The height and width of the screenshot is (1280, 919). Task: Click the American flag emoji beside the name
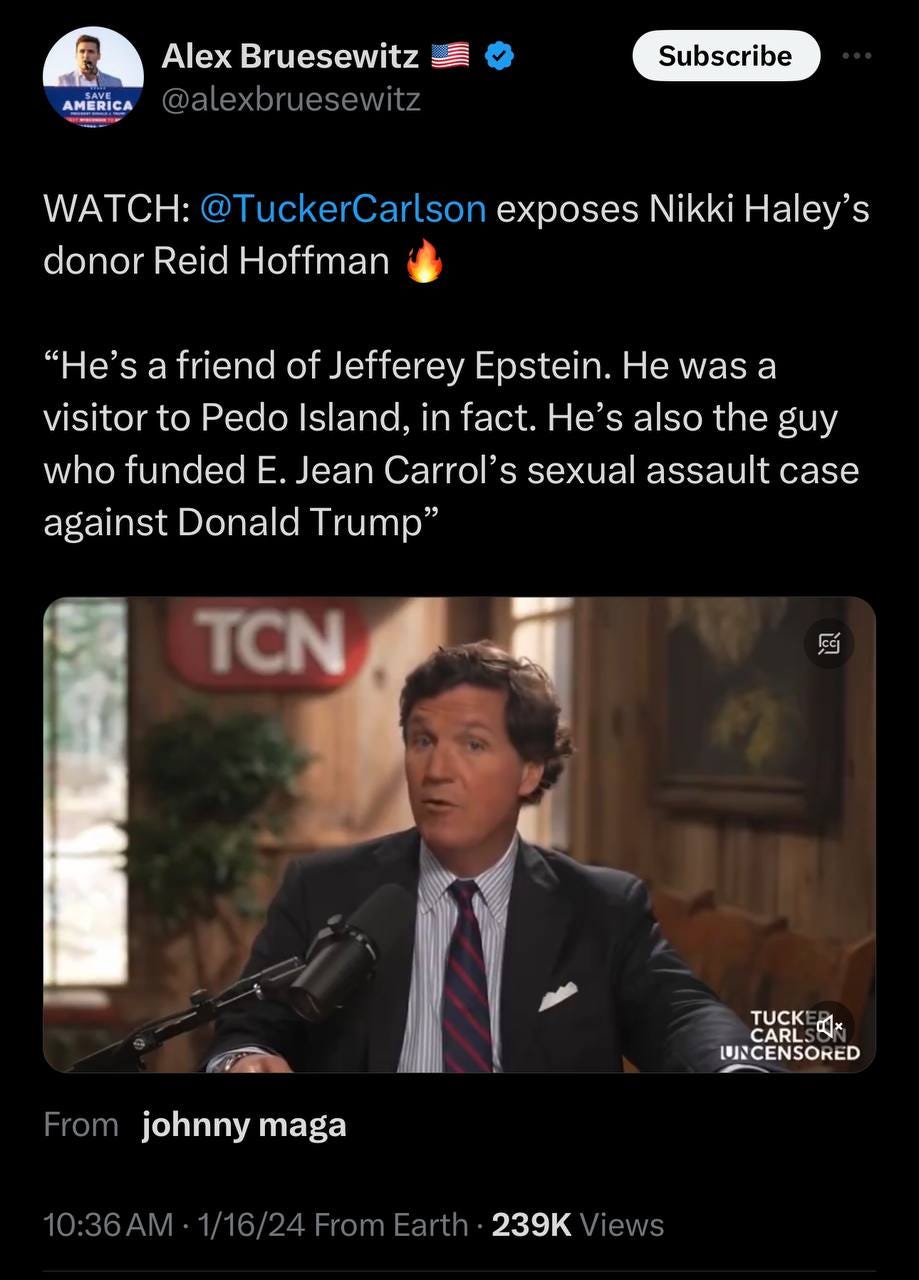tap(450, 59)
